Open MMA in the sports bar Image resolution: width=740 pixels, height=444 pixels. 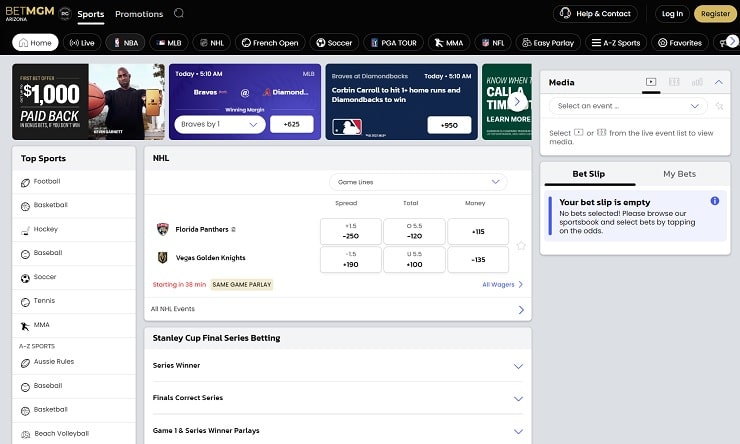pos(449,42)
